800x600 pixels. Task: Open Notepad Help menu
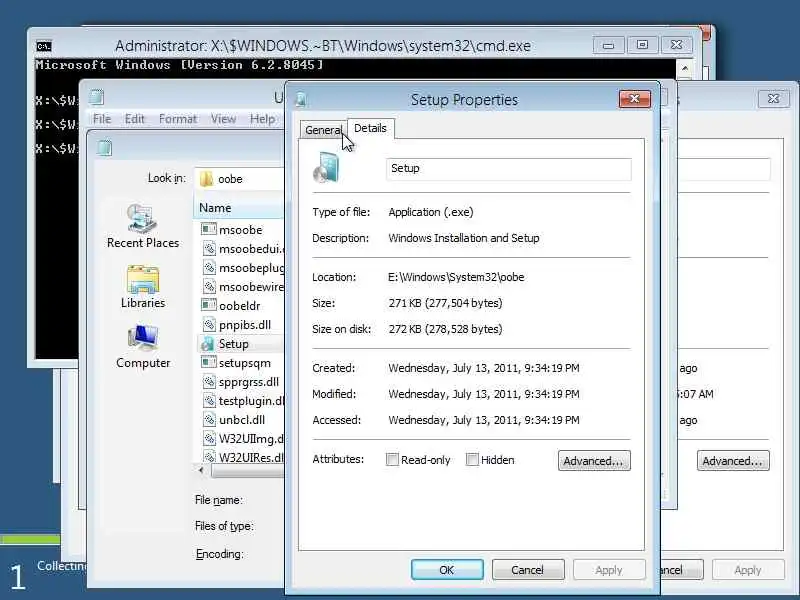(262, 119)
